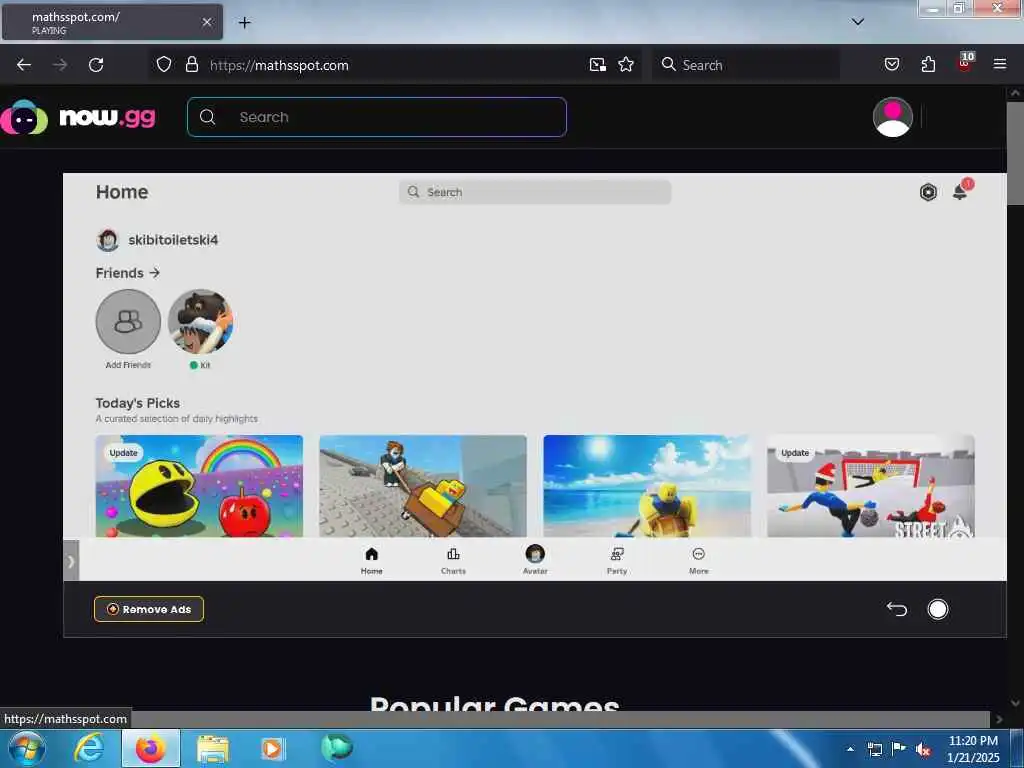
Task: Click the now.gg logo
Action: 78,118
